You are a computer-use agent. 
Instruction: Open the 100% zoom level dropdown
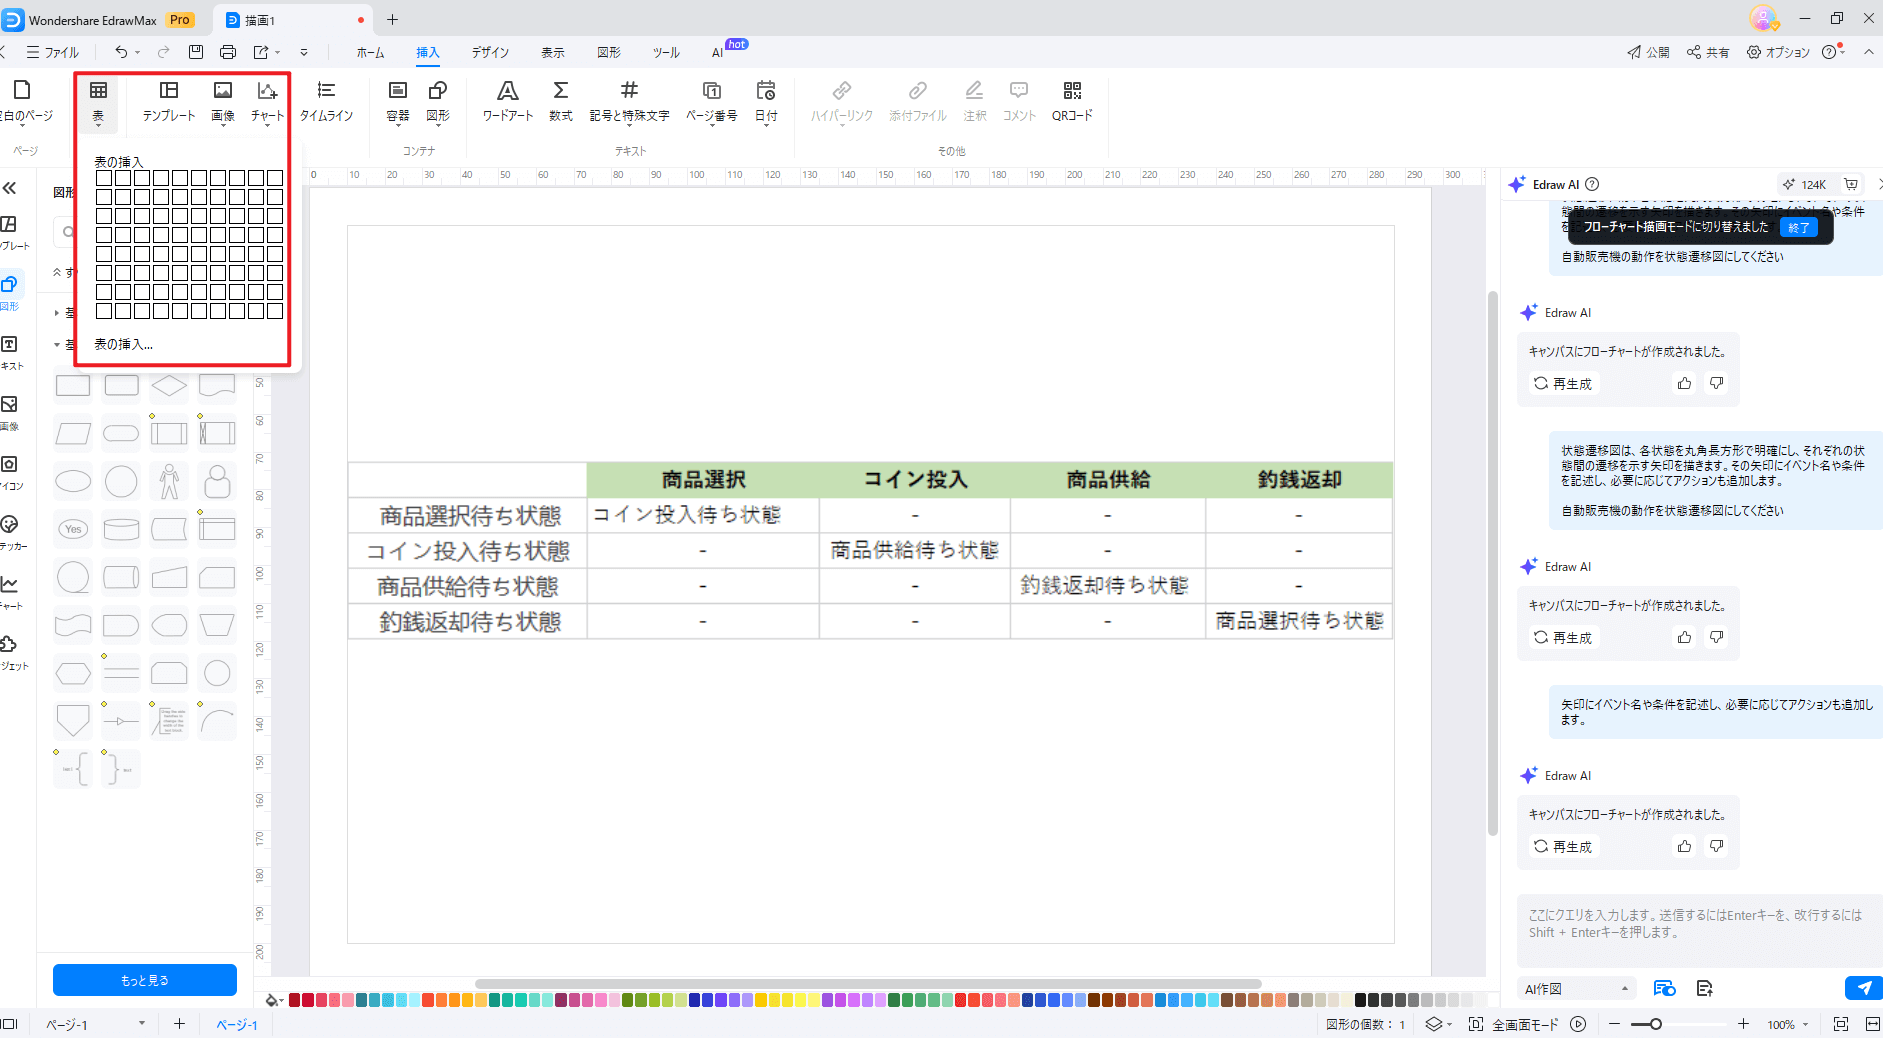point(1806,1024)
